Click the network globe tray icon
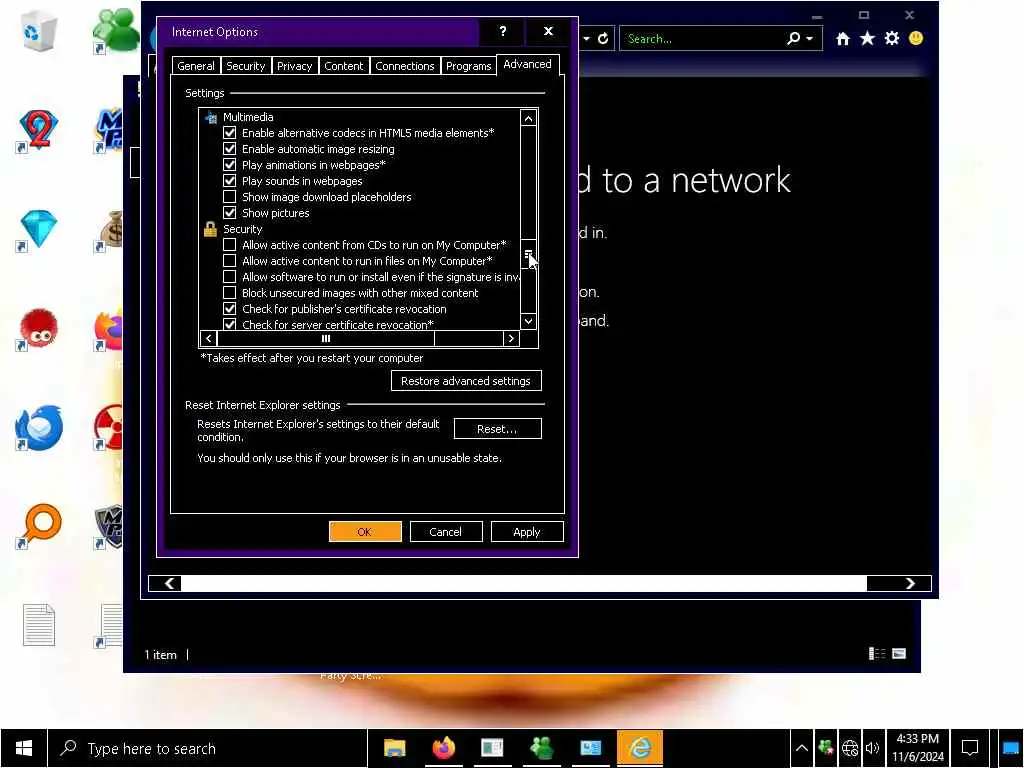Screen dimensions: 1024x768 (x=850, y=748)
